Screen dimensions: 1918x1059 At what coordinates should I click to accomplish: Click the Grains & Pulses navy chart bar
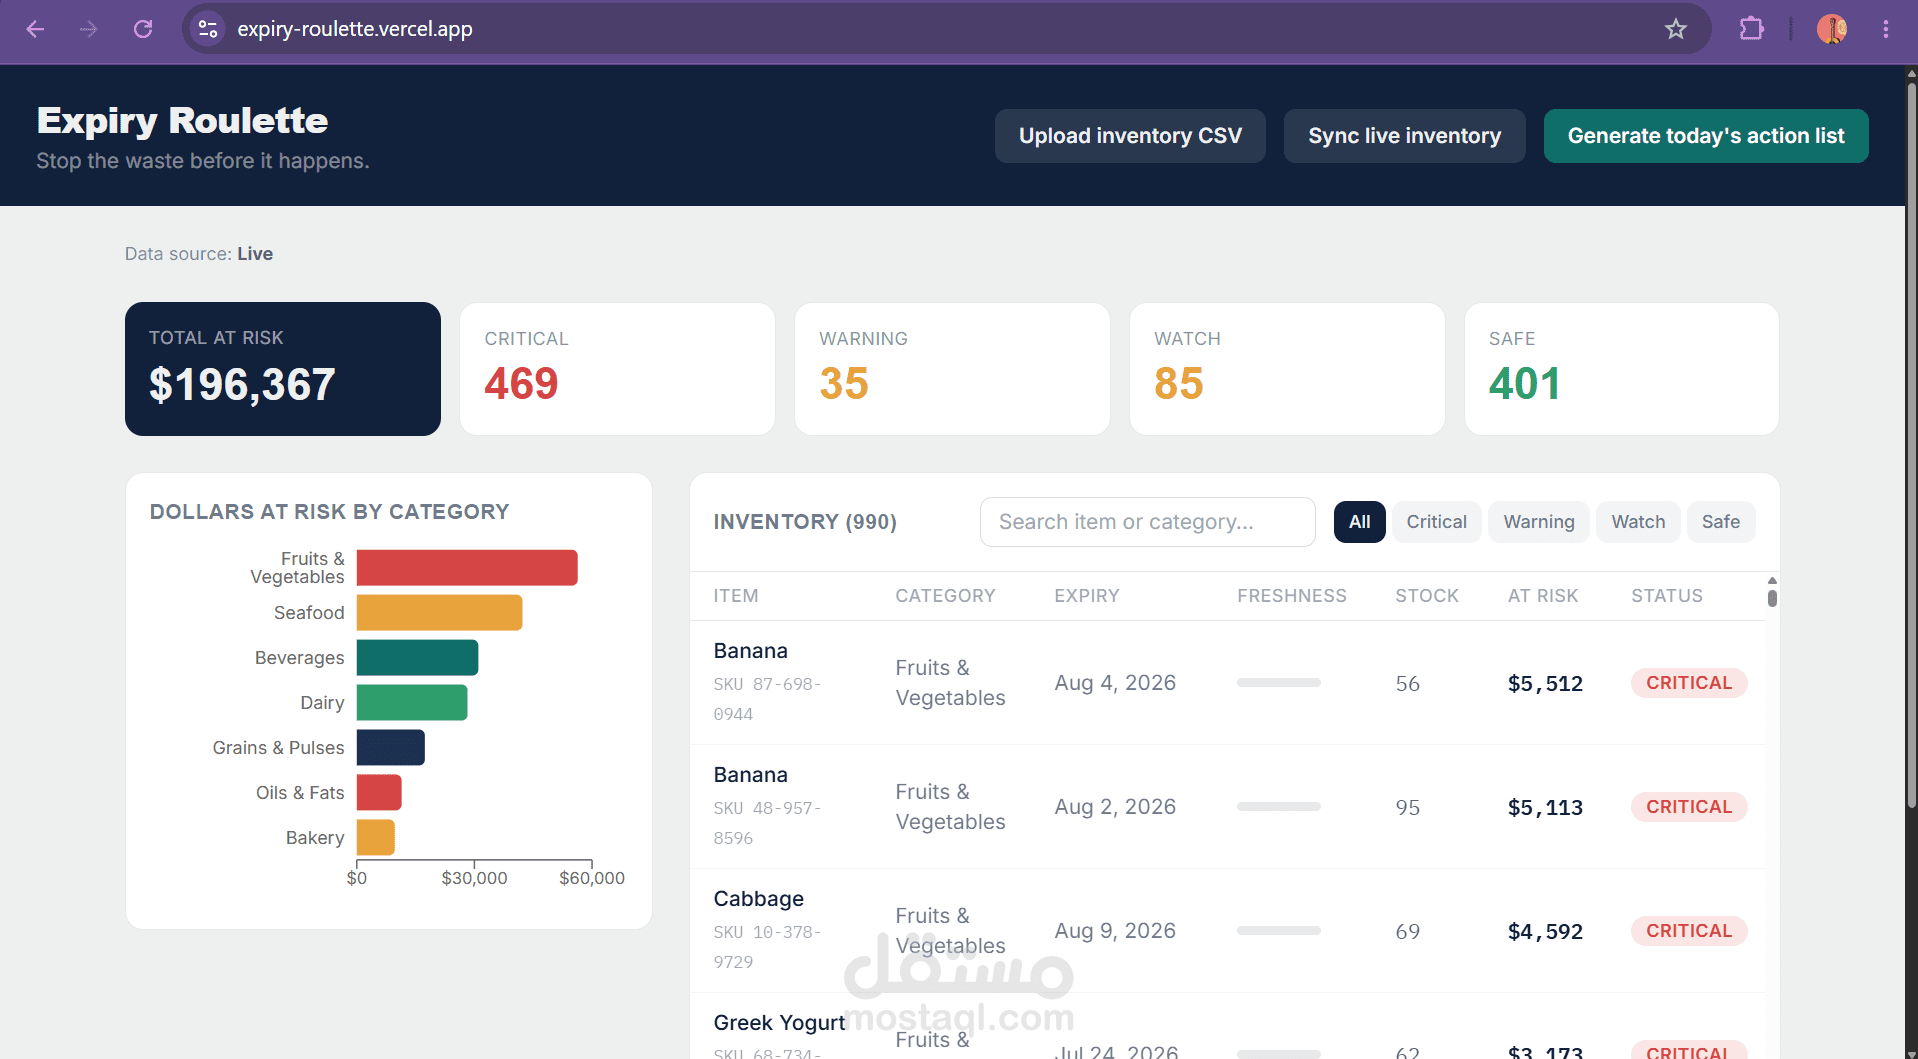[x=391, y=748]
